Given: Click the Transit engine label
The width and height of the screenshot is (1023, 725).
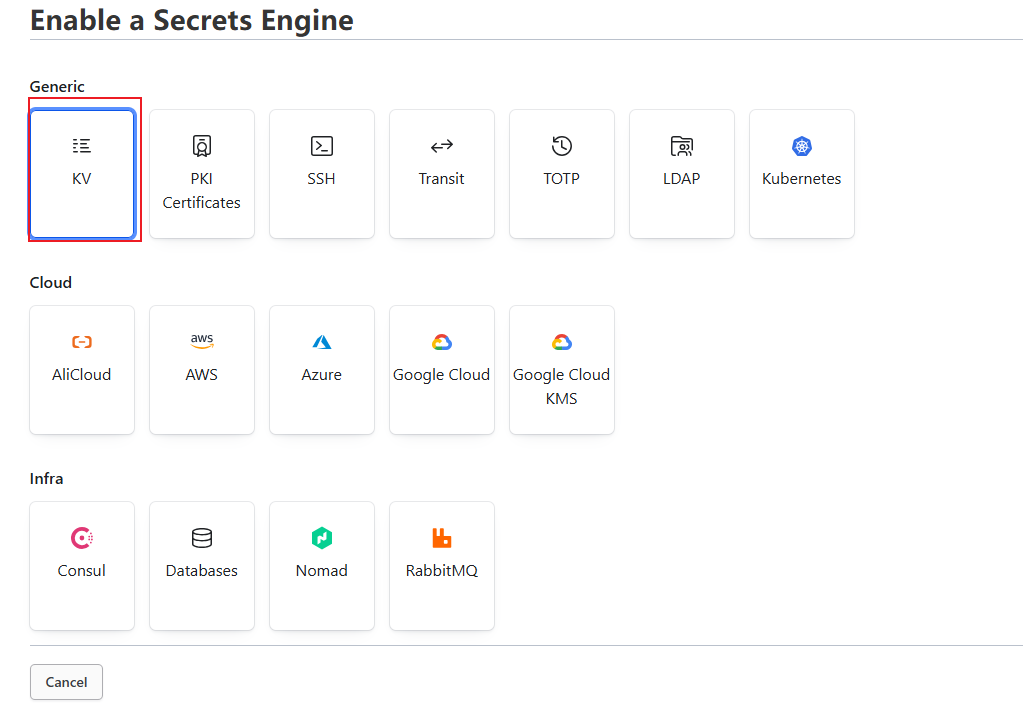Looking at the screenshot, I should coord(442,179).
